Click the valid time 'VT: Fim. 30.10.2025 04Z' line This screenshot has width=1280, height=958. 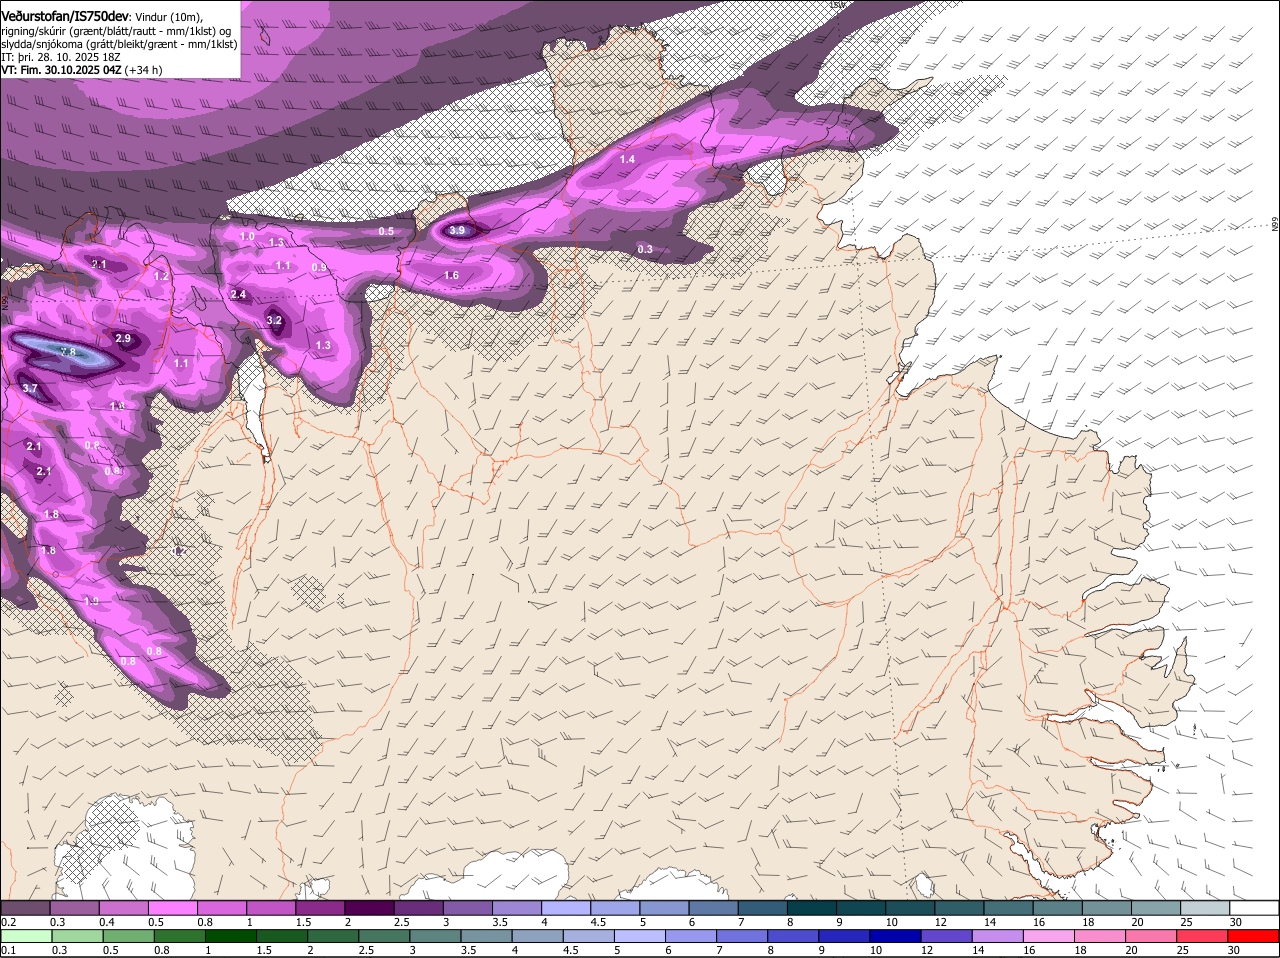coord(62,70)
